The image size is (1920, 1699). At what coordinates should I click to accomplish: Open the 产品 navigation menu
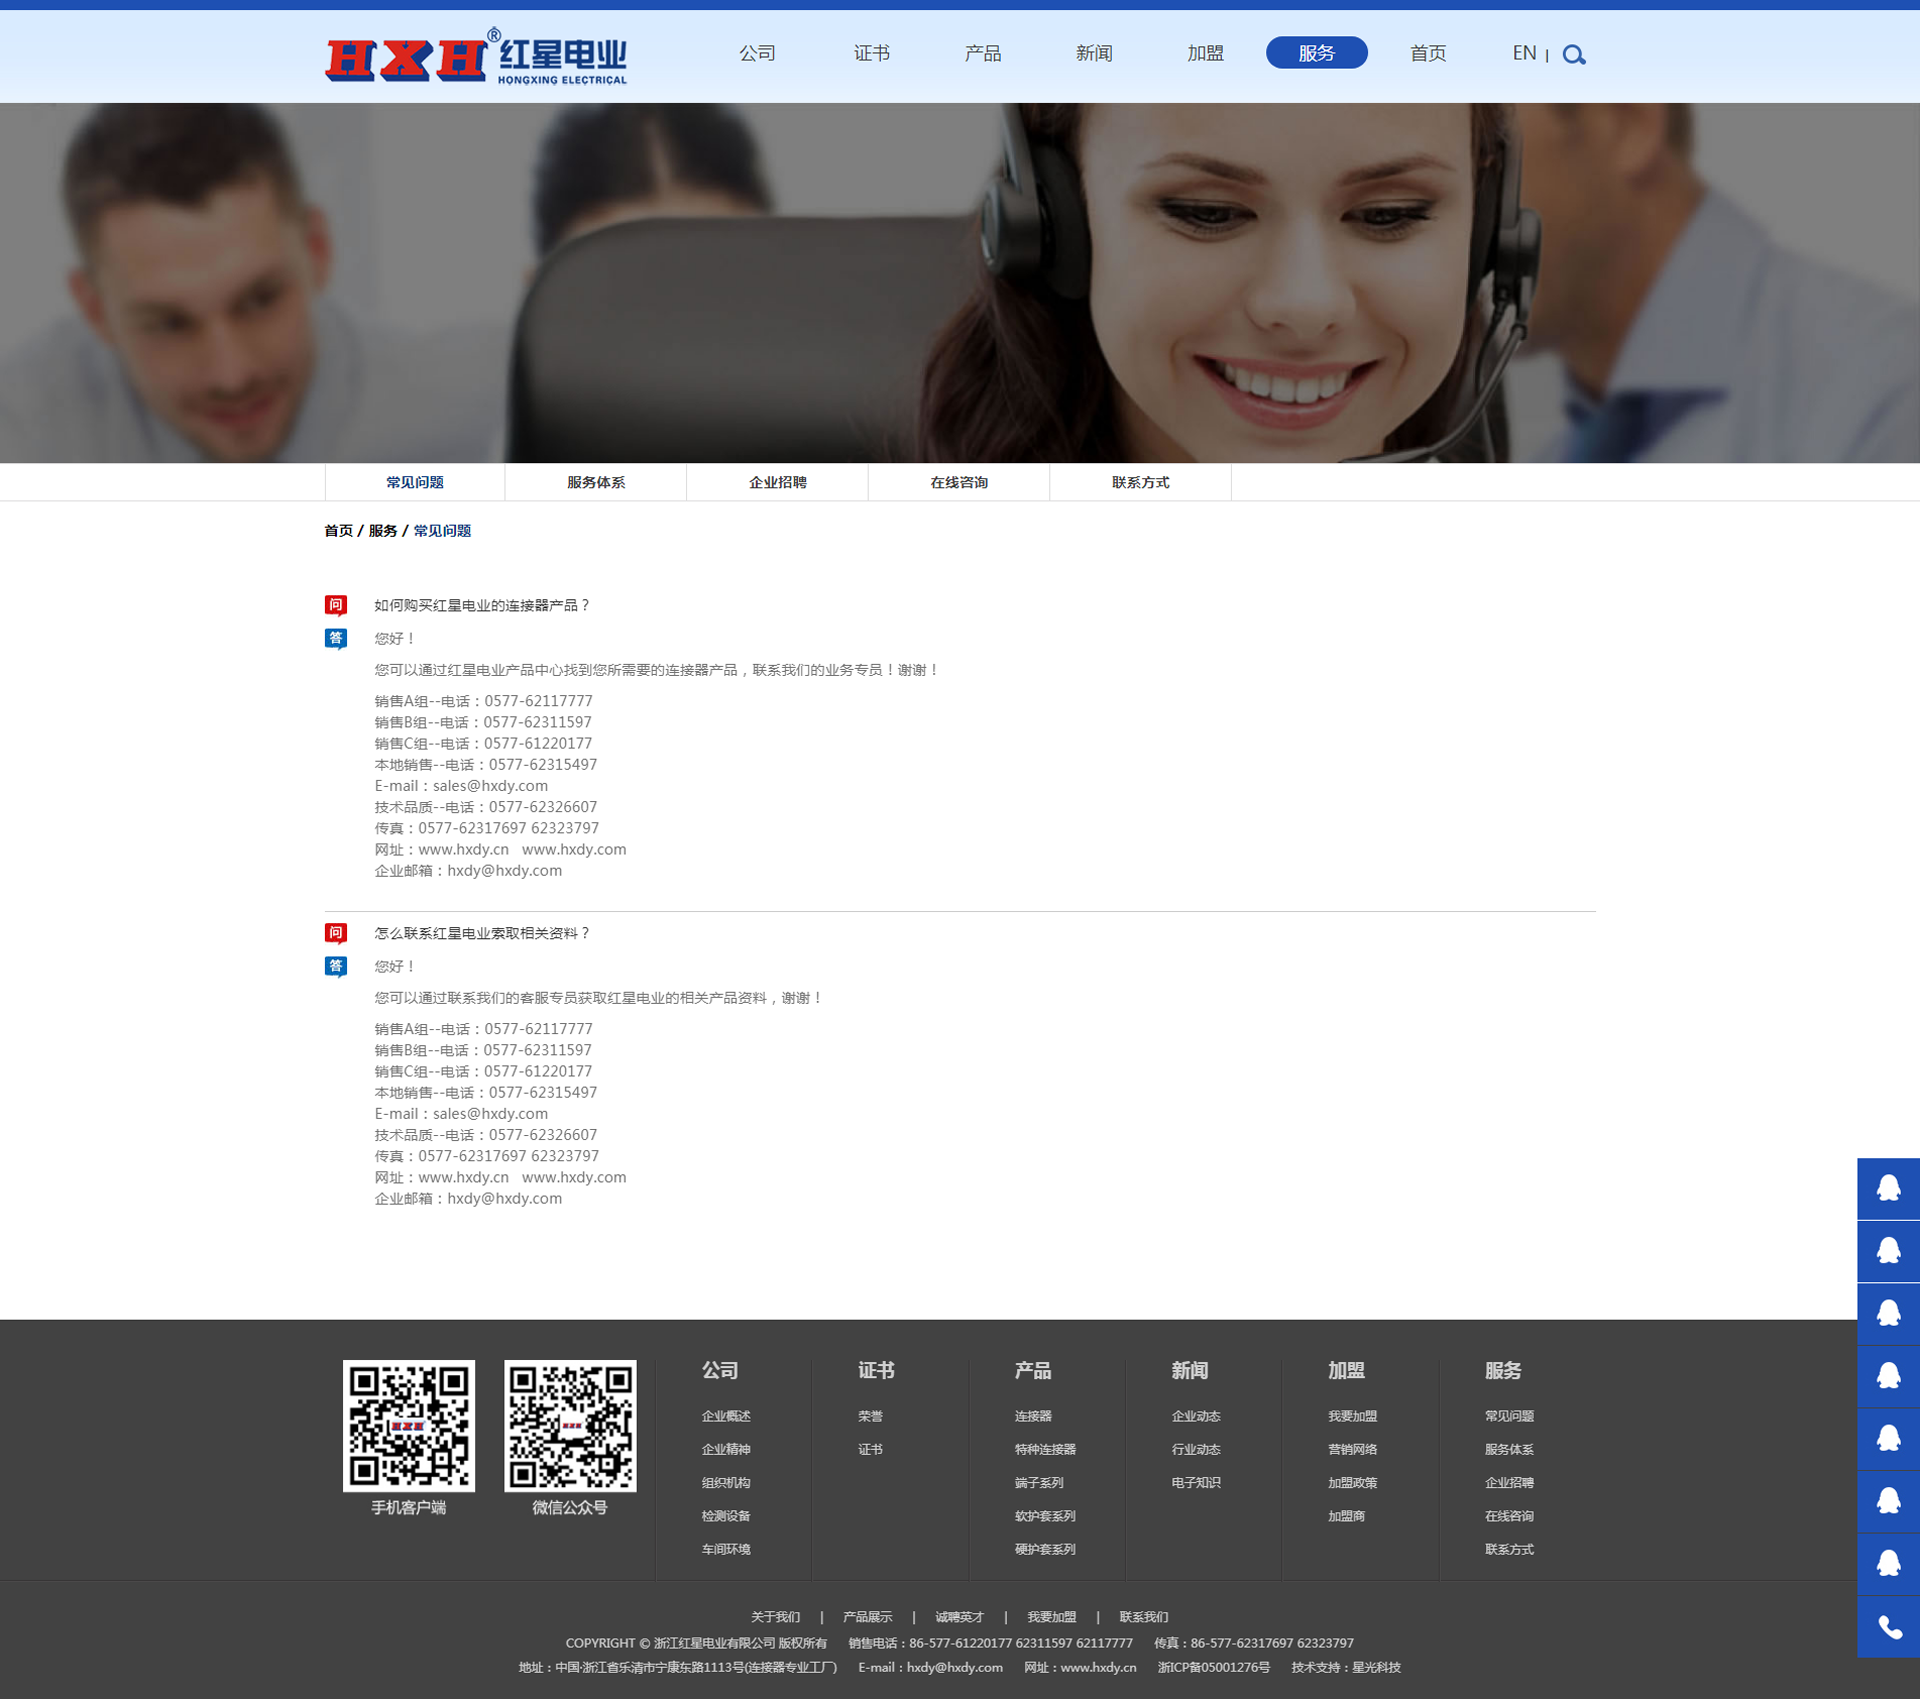coord(982,53)
